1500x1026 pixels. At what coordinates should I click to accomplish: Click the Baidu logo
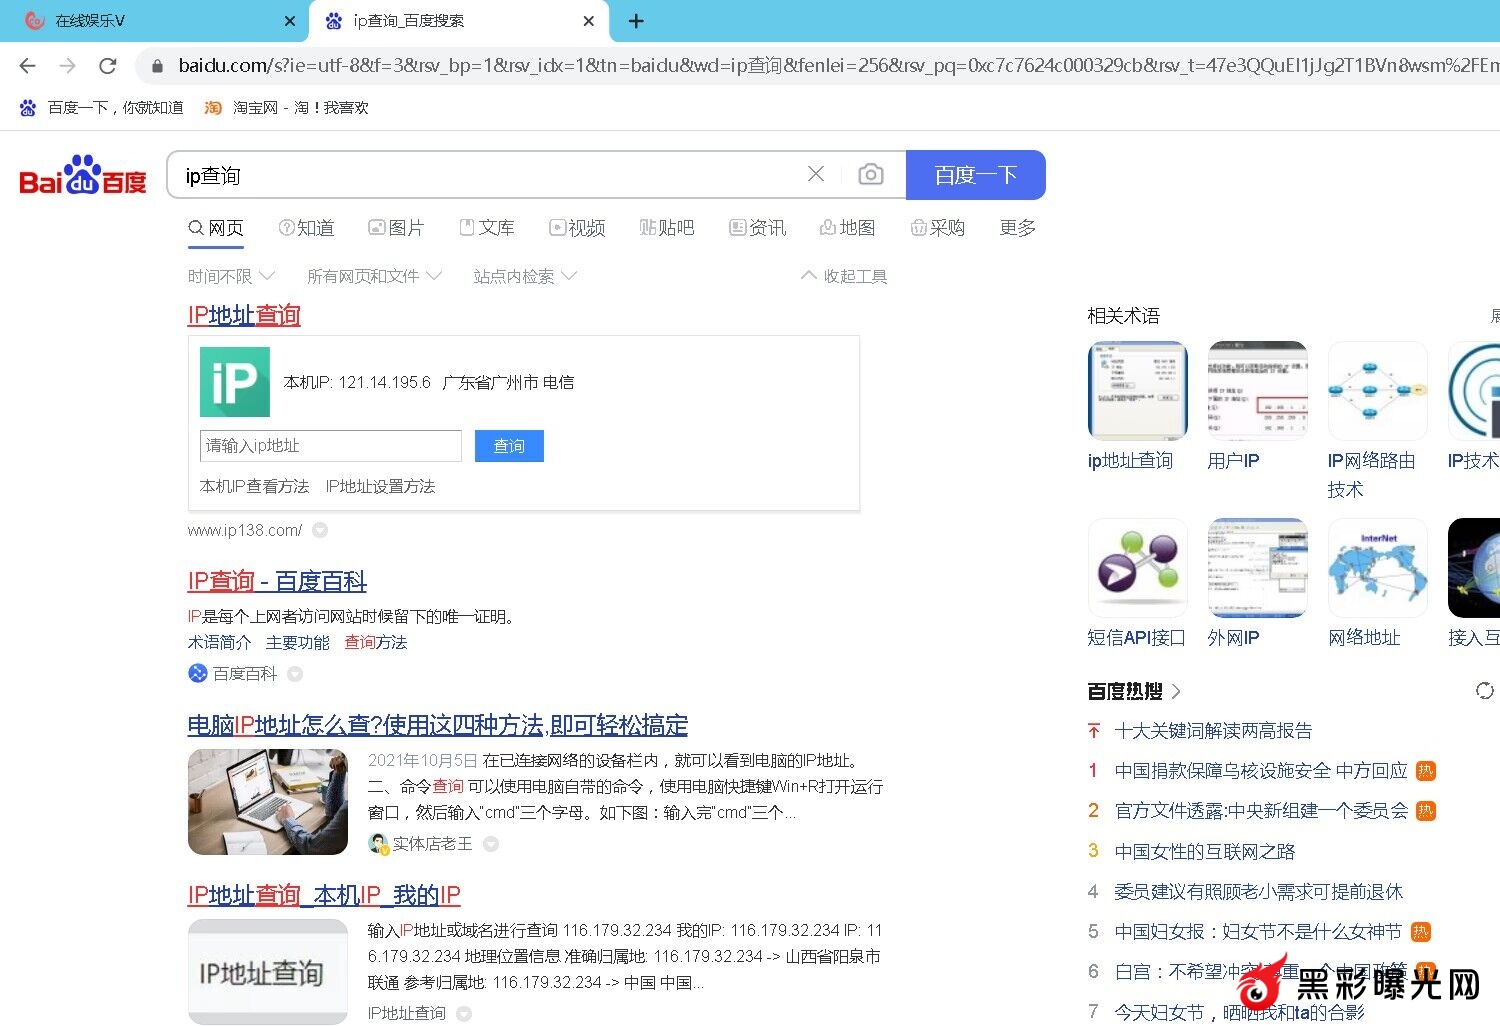click(83, 177)
